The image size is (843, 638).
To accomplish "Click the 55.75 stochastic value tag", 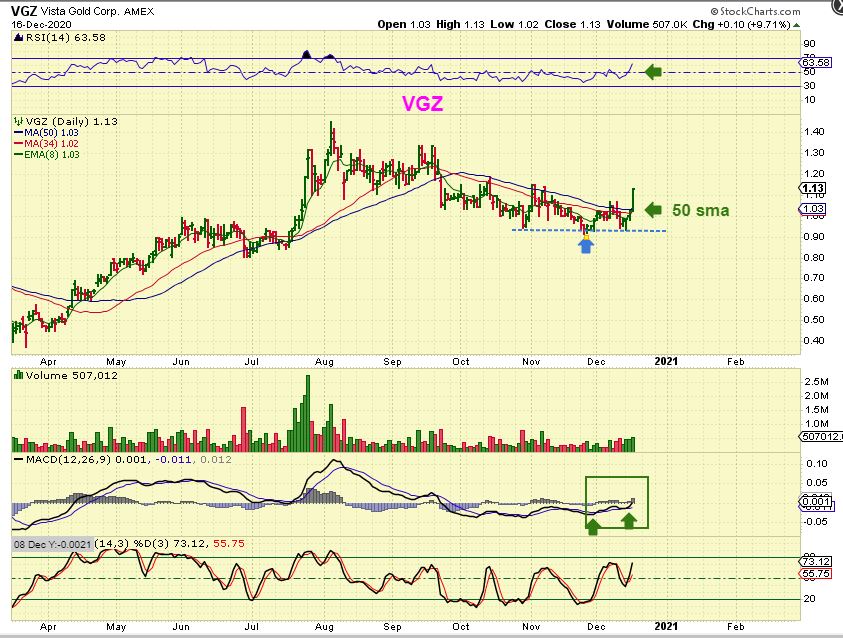I will click(x=816, y=574).
